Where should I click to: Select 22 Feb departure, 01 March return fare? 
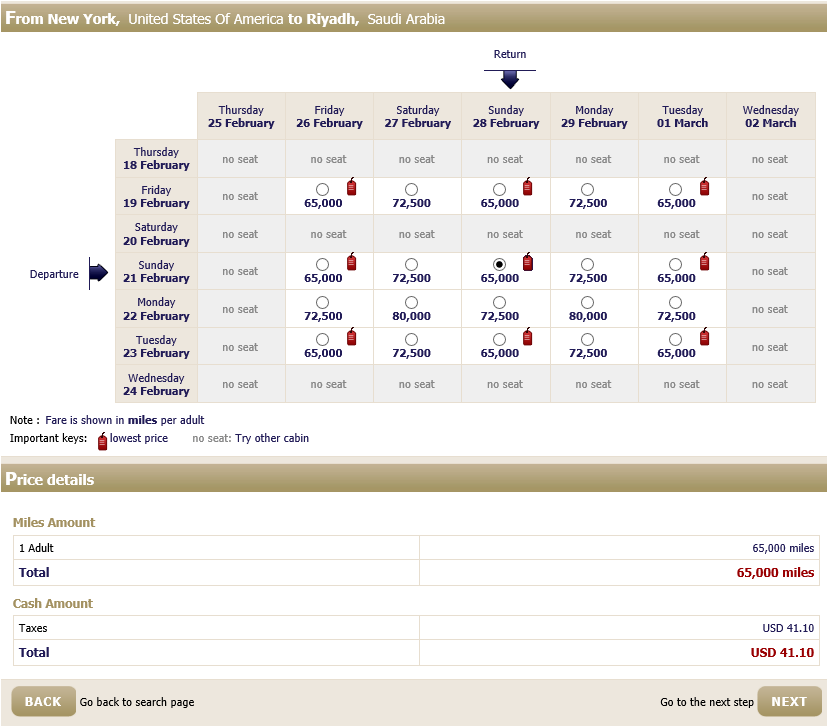pos(675,302)
